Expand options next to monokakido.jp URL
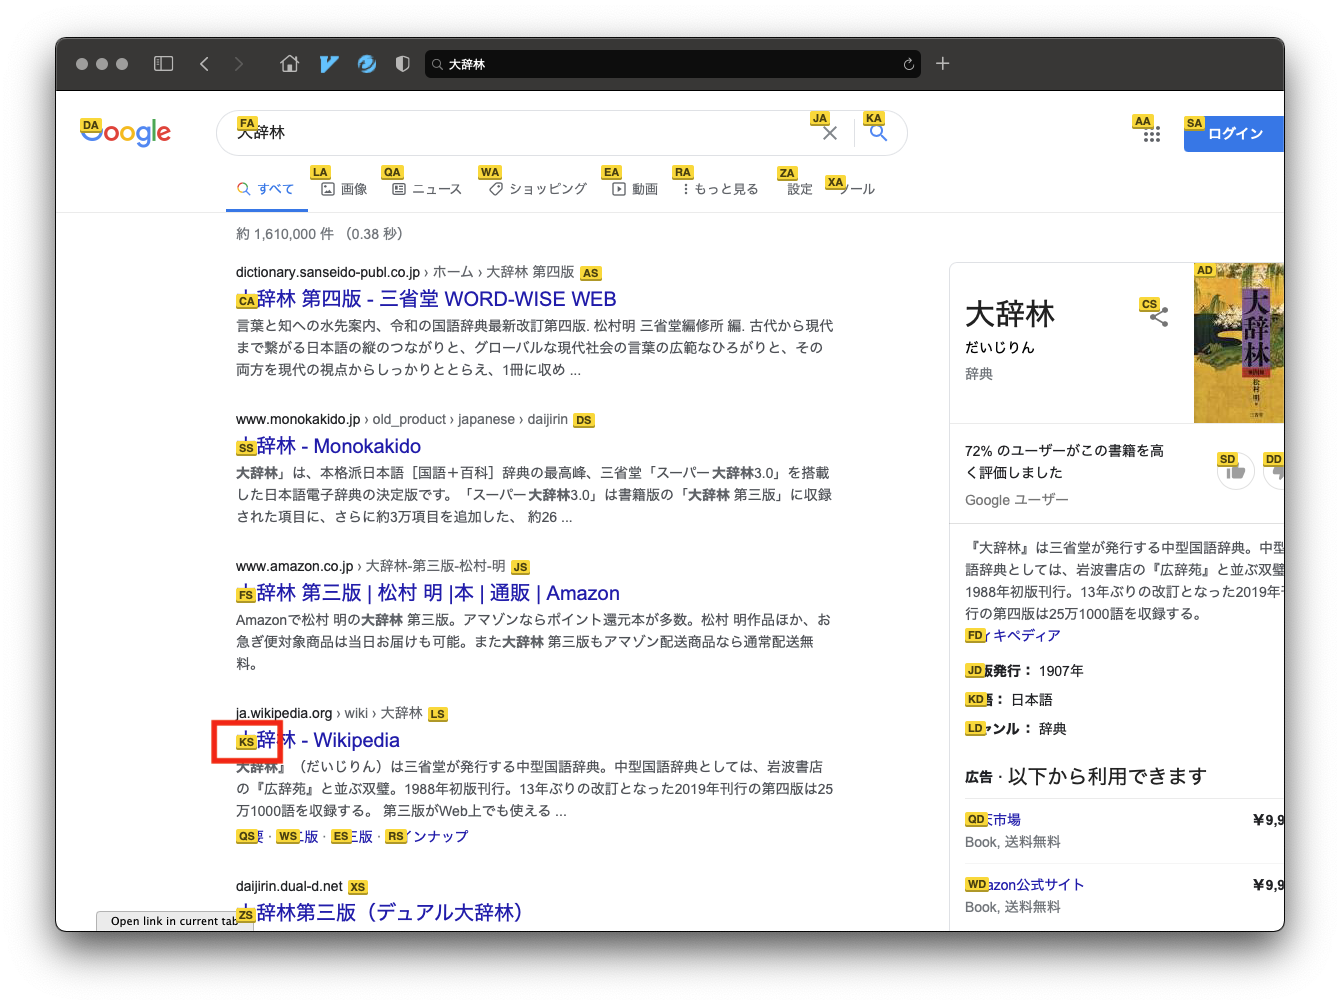Viewport: 1340px width, 1005px height. 584,420
